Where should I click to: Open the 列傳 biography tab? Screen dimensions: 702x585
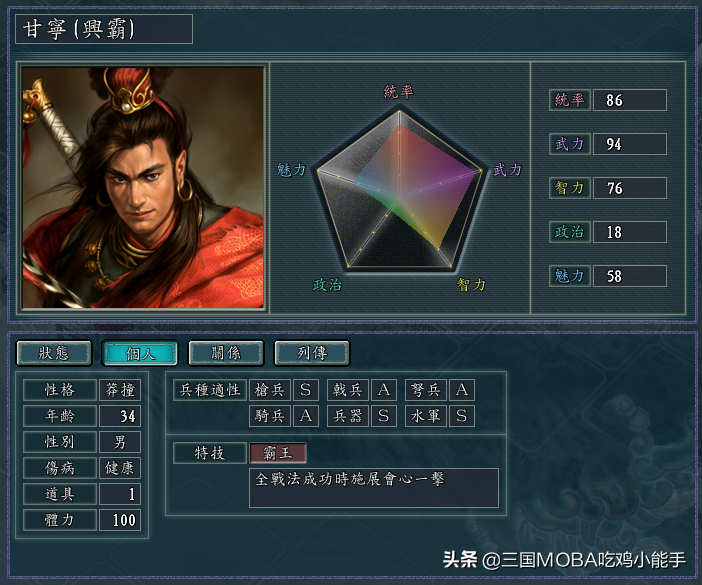[312, 353]
